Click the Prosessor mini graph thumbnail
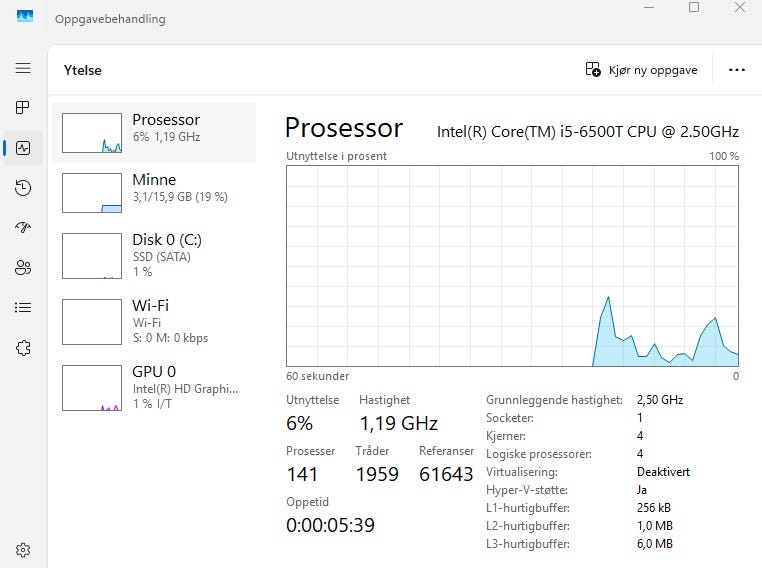 tap(92, 133)
